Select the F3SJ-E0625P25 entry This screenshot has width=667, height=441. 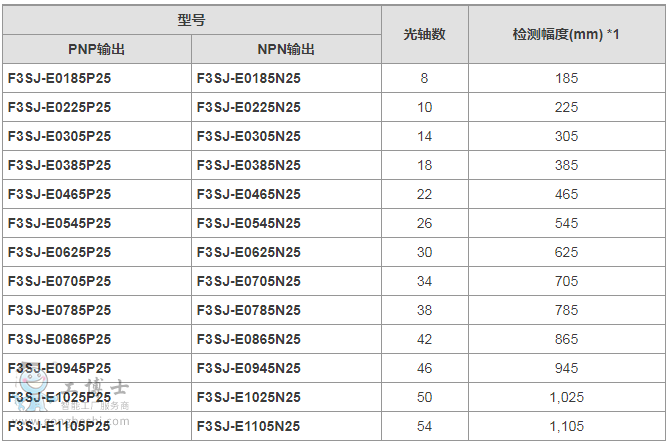coord(59,252)
